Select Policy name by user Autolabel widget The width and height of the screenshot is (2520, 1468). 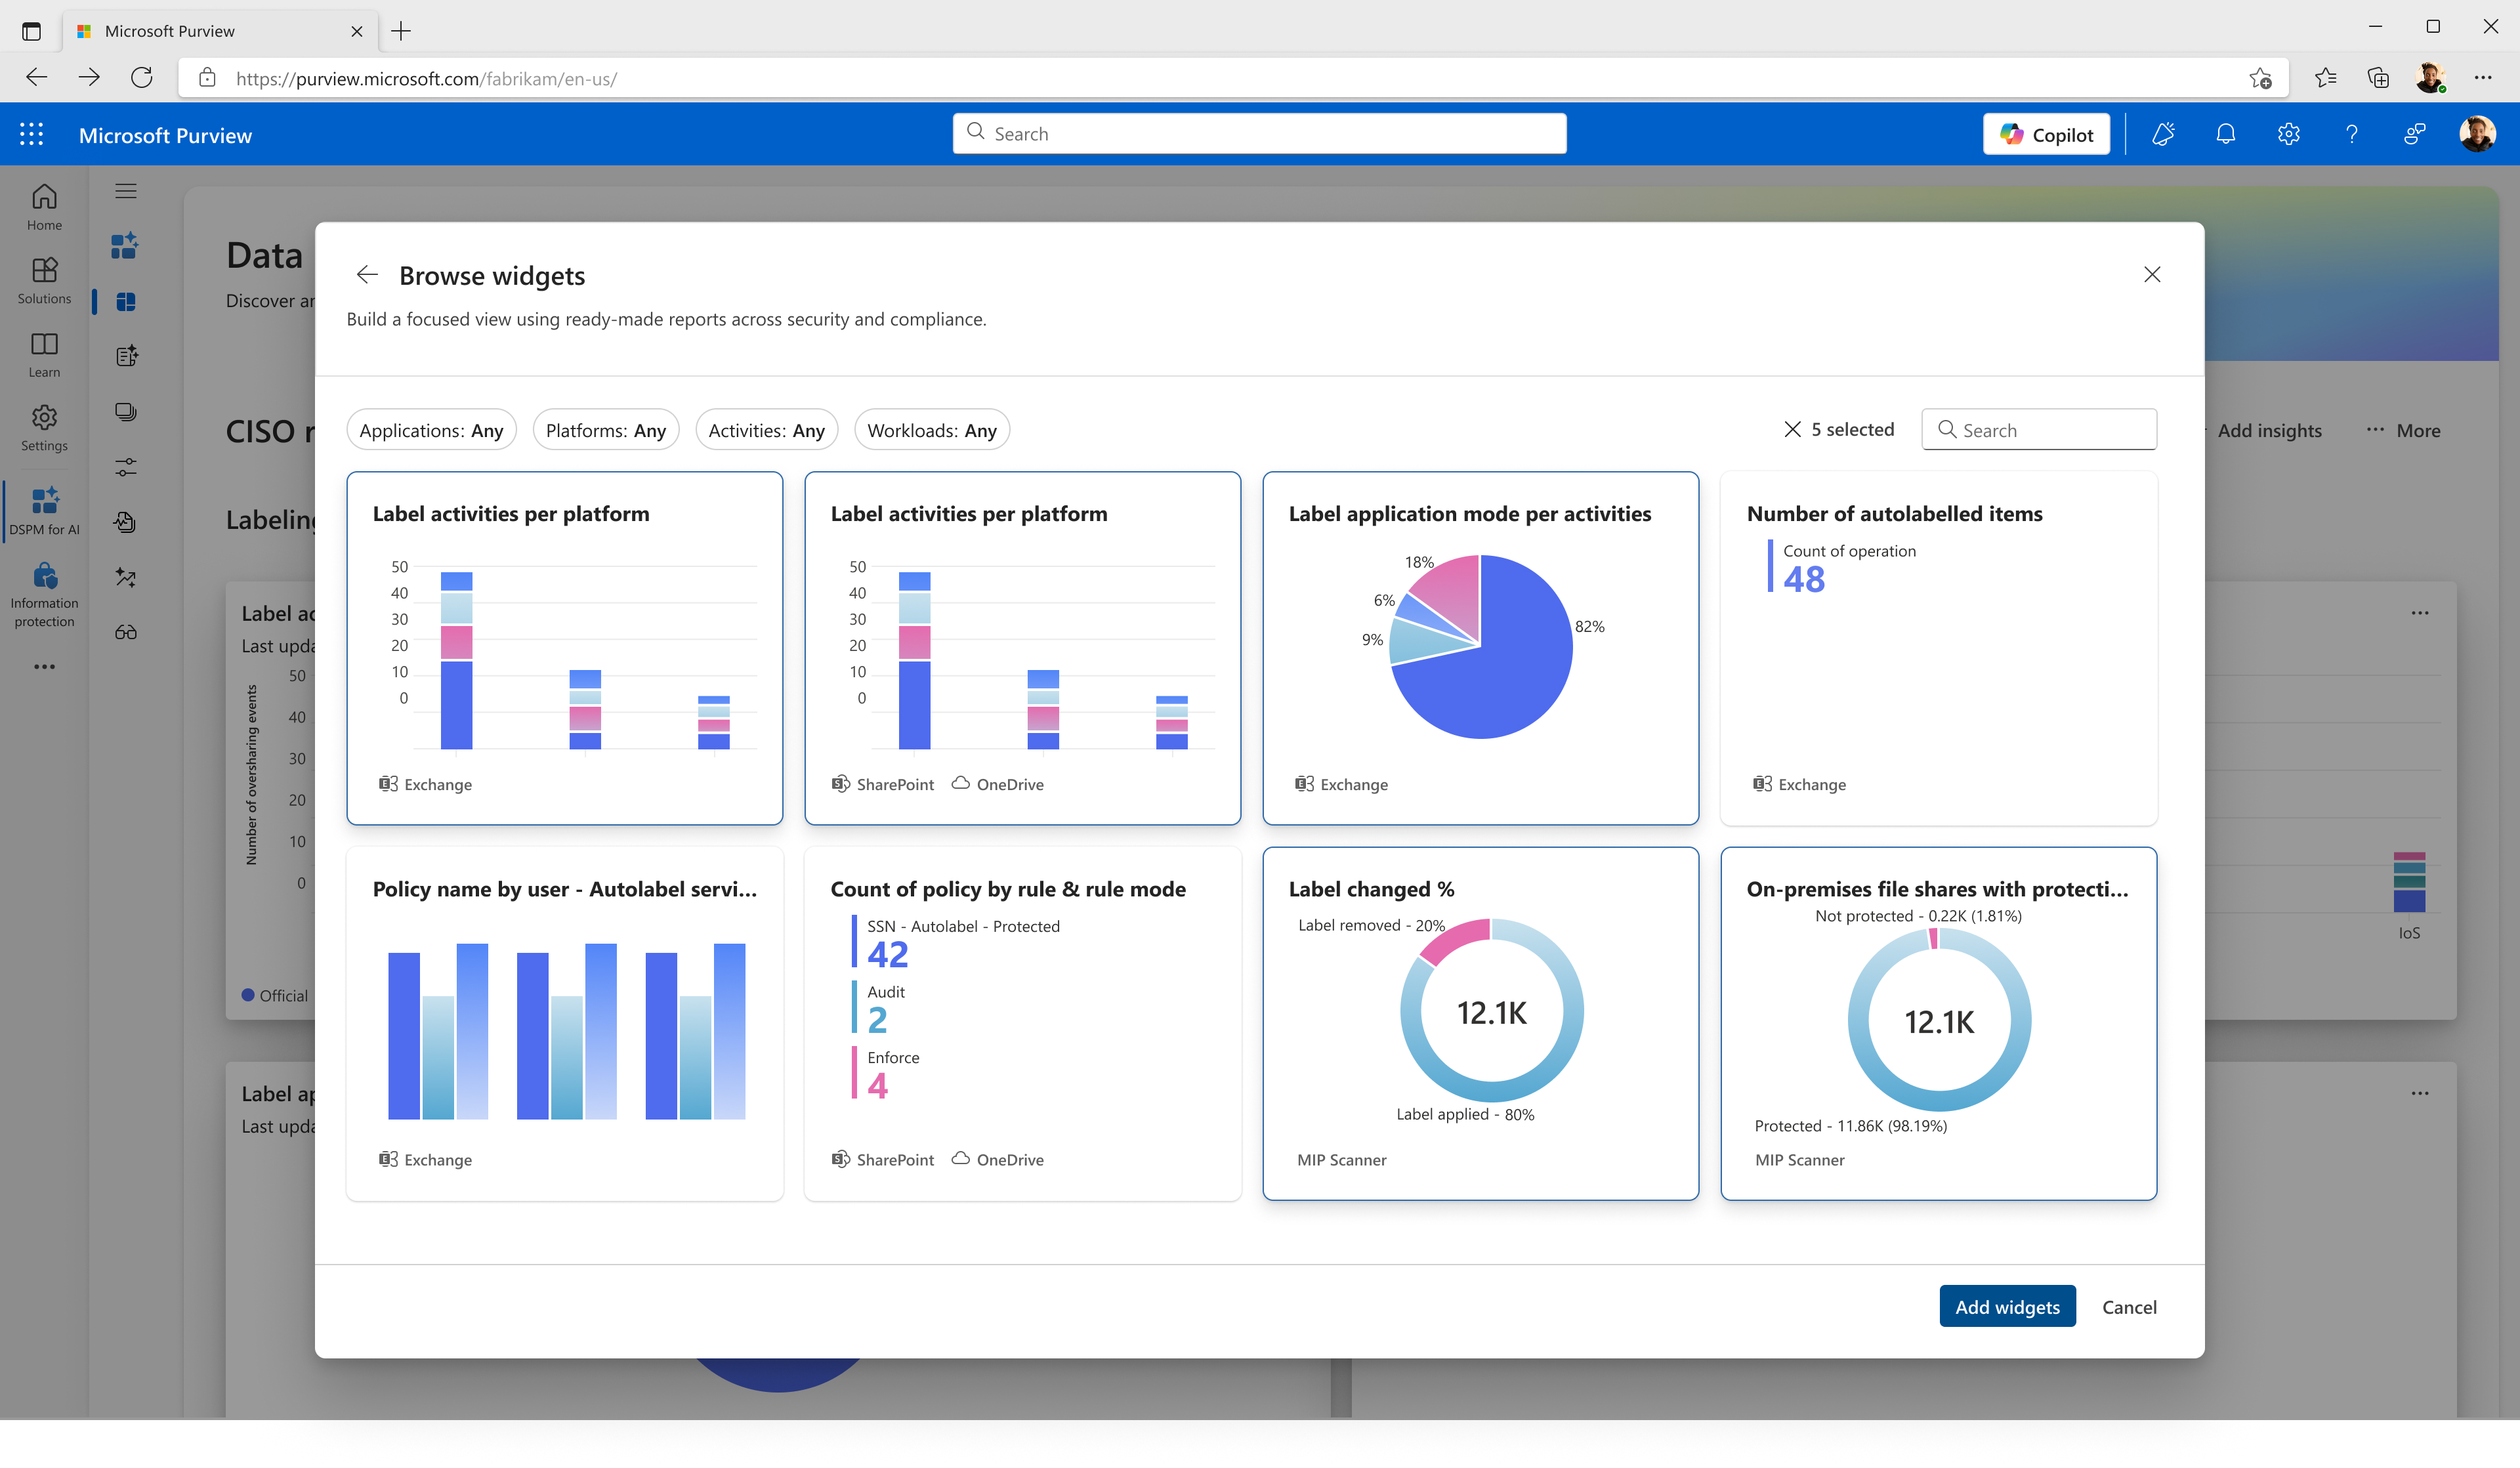[565, 1024]
